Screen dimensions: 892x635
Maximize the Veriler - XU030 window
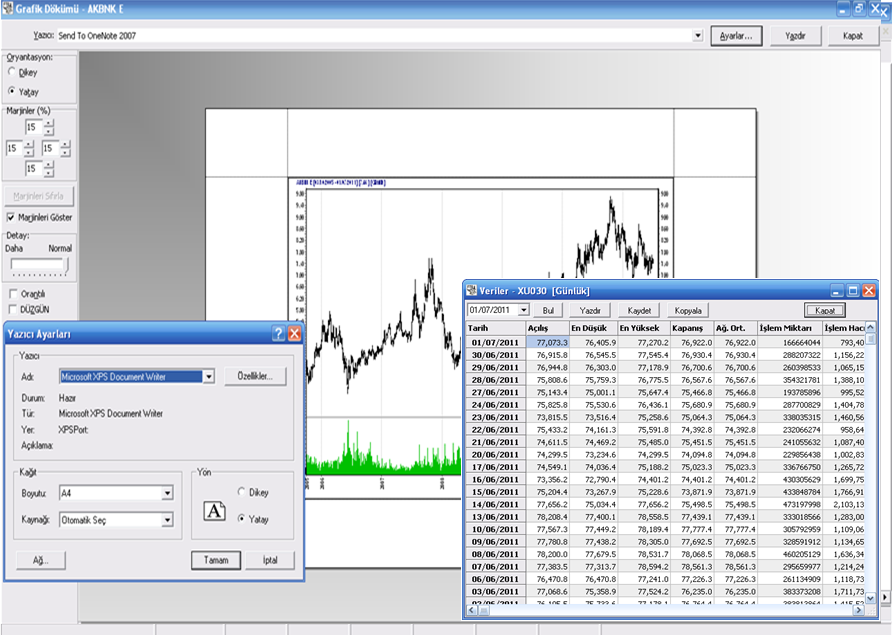853,291
